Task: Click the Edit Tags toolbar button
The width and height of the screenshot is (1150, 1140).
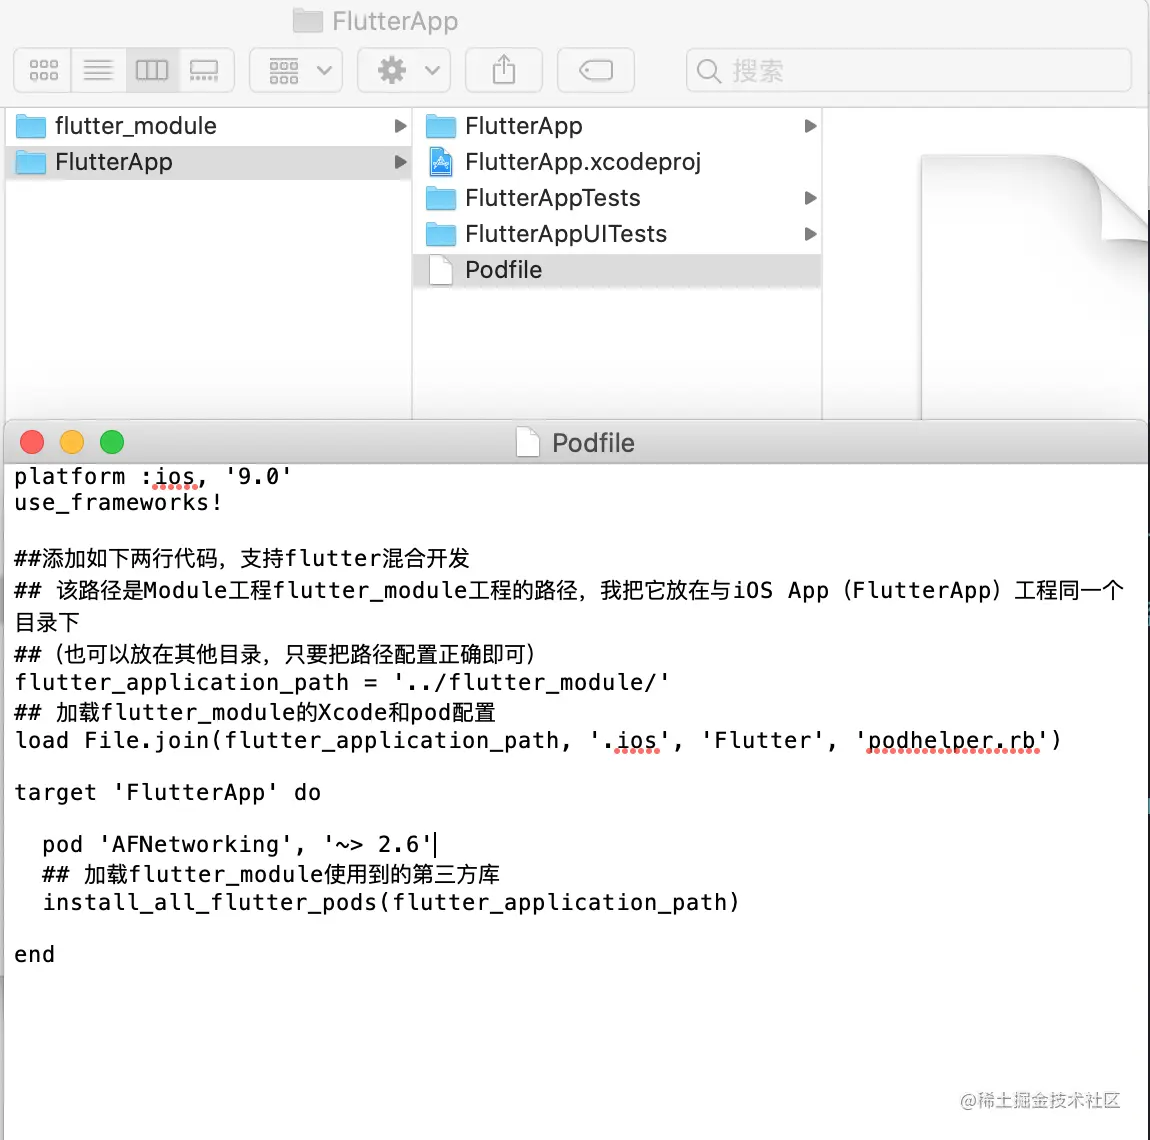Action: click(596, 70)
